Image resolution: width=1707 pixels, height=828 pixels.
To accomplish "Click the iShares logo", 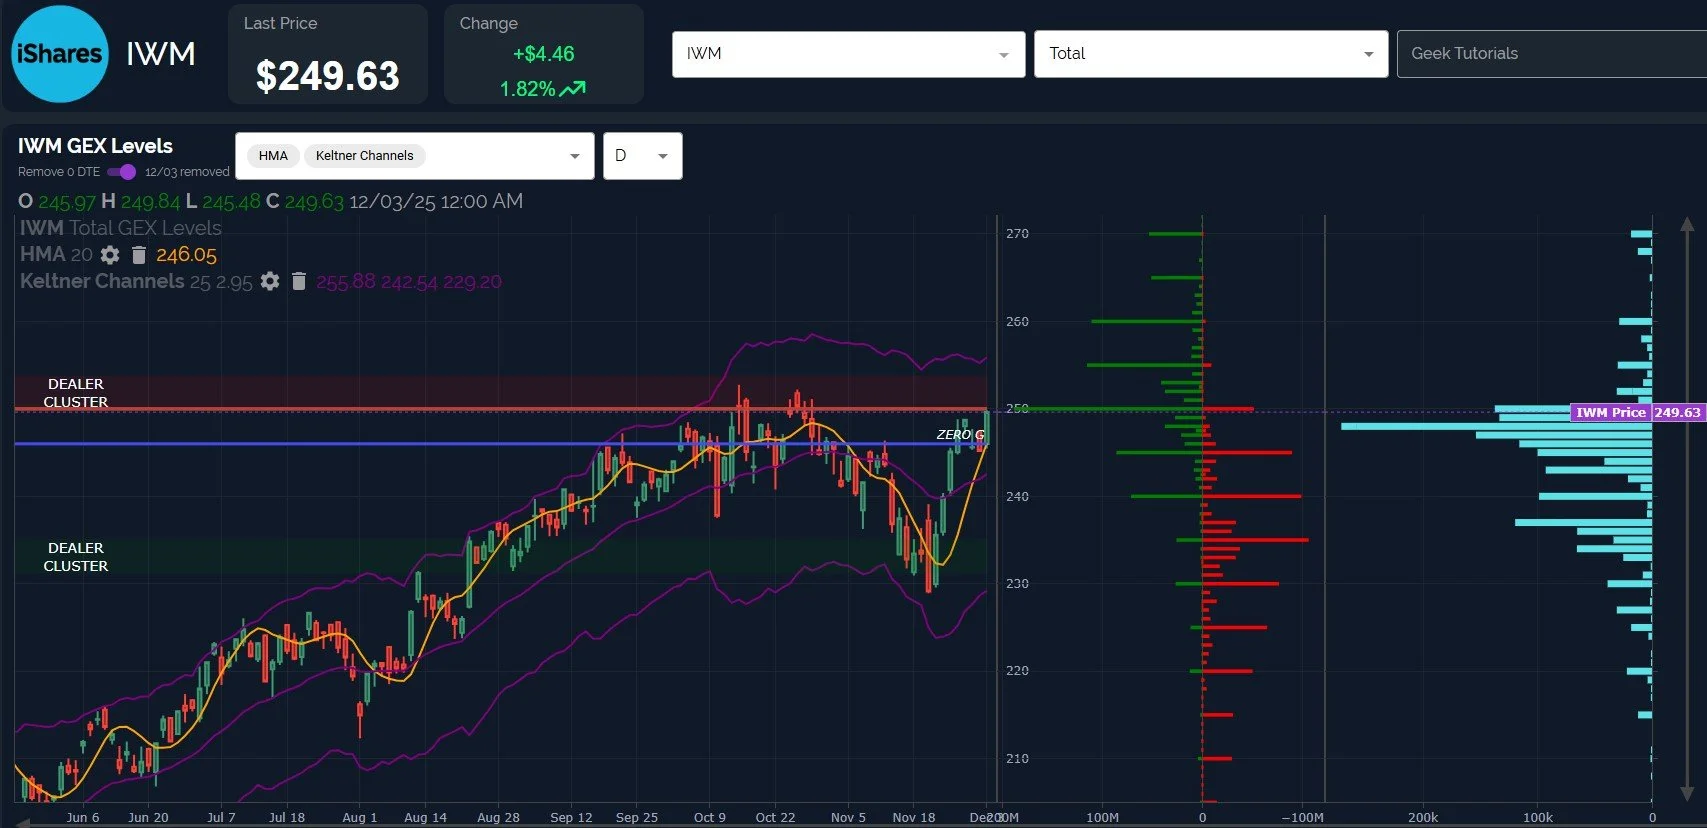I will click(60, 54).
